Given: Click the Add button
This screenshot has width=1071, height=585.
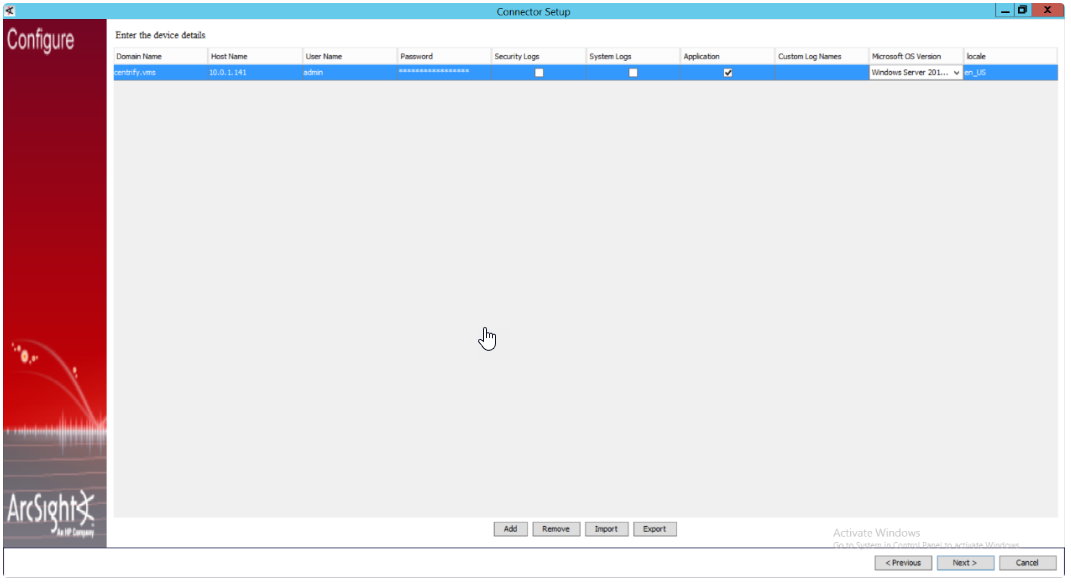Looking at the screenshot, I should (510, 529).
